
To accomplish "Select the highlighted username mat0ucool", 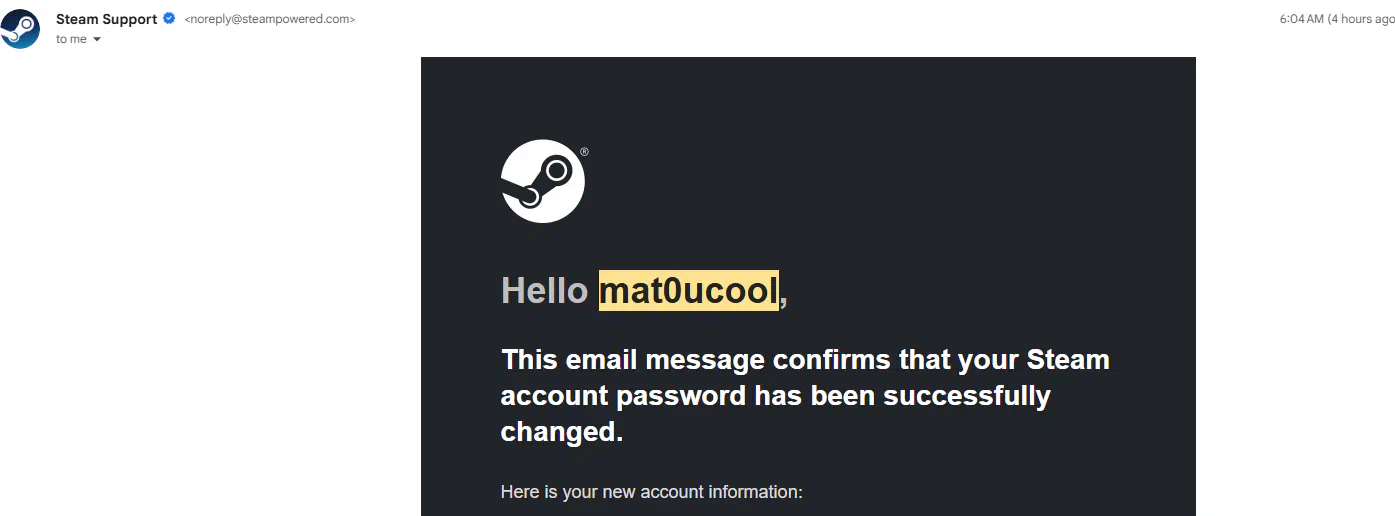I will pyautogui.click(x=688, y=291).
